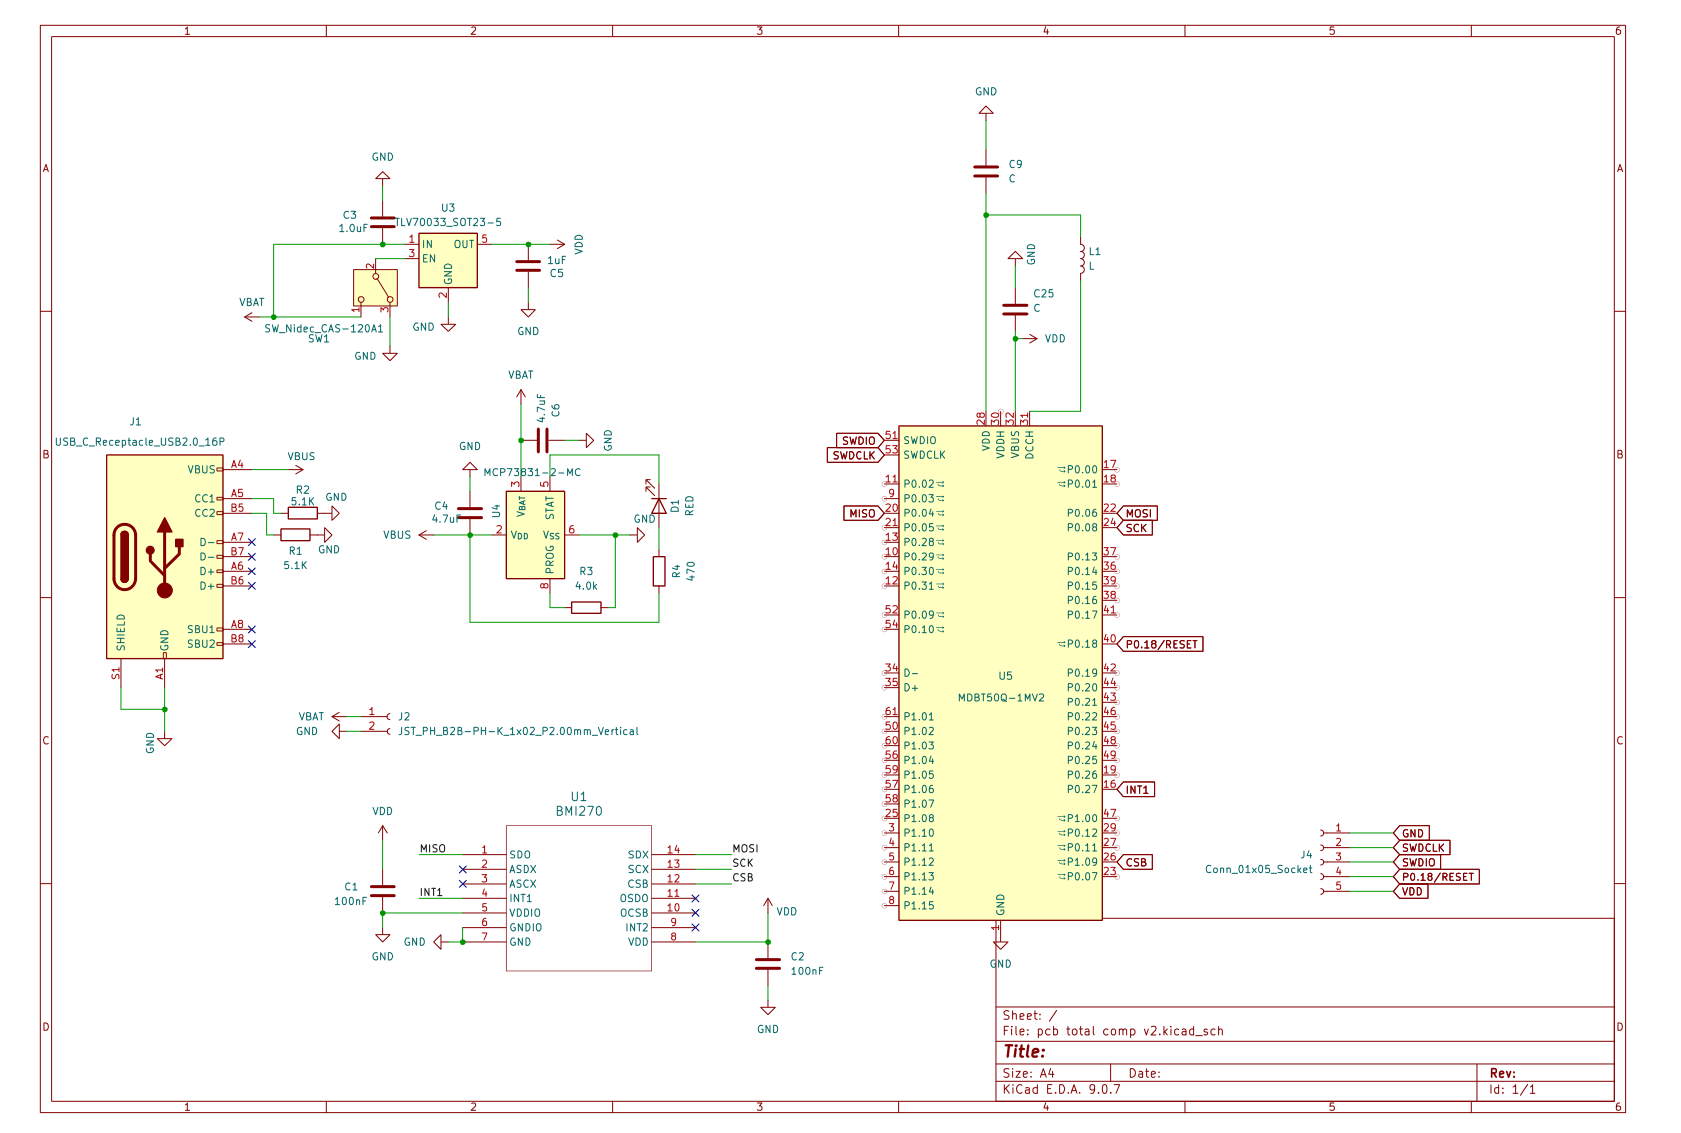1681x1133 pixels.
Task: Click the 'USB_C_Receptacle_USB2.0_16P' value text
Action: [x=140, y=441]
